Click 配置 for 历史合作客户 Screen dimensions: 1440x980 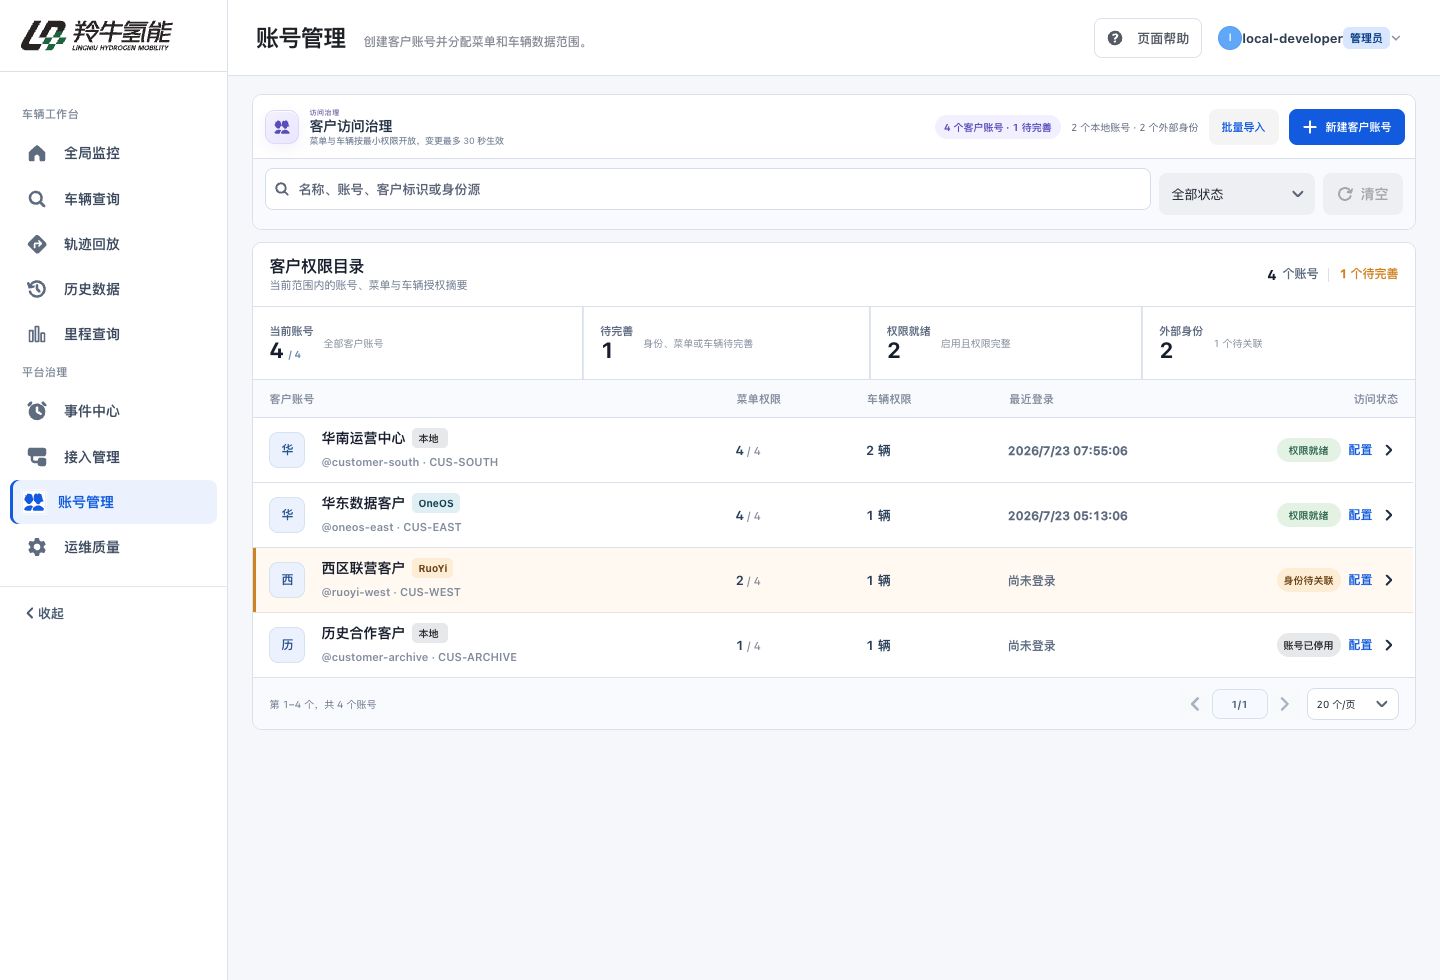[1360, 645]
